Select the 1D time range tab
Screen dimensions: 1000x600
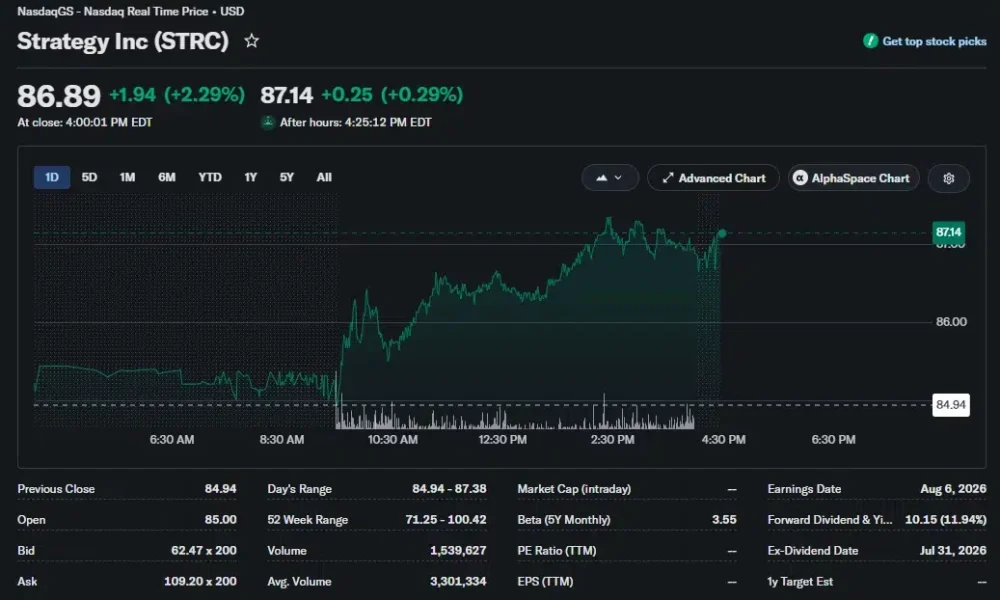52,177
